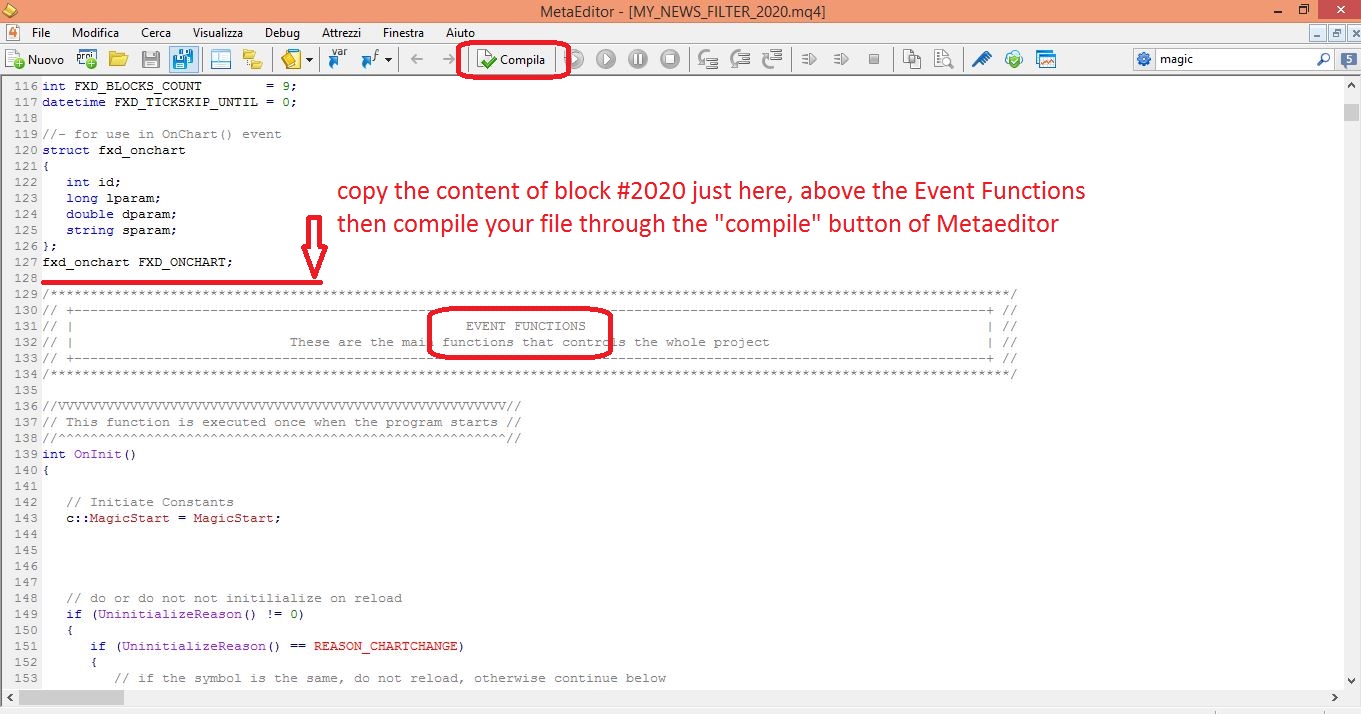
Task: Click the code line 'fxd_onchart FXD_ONCHART;'
Action: pos(137,262)
